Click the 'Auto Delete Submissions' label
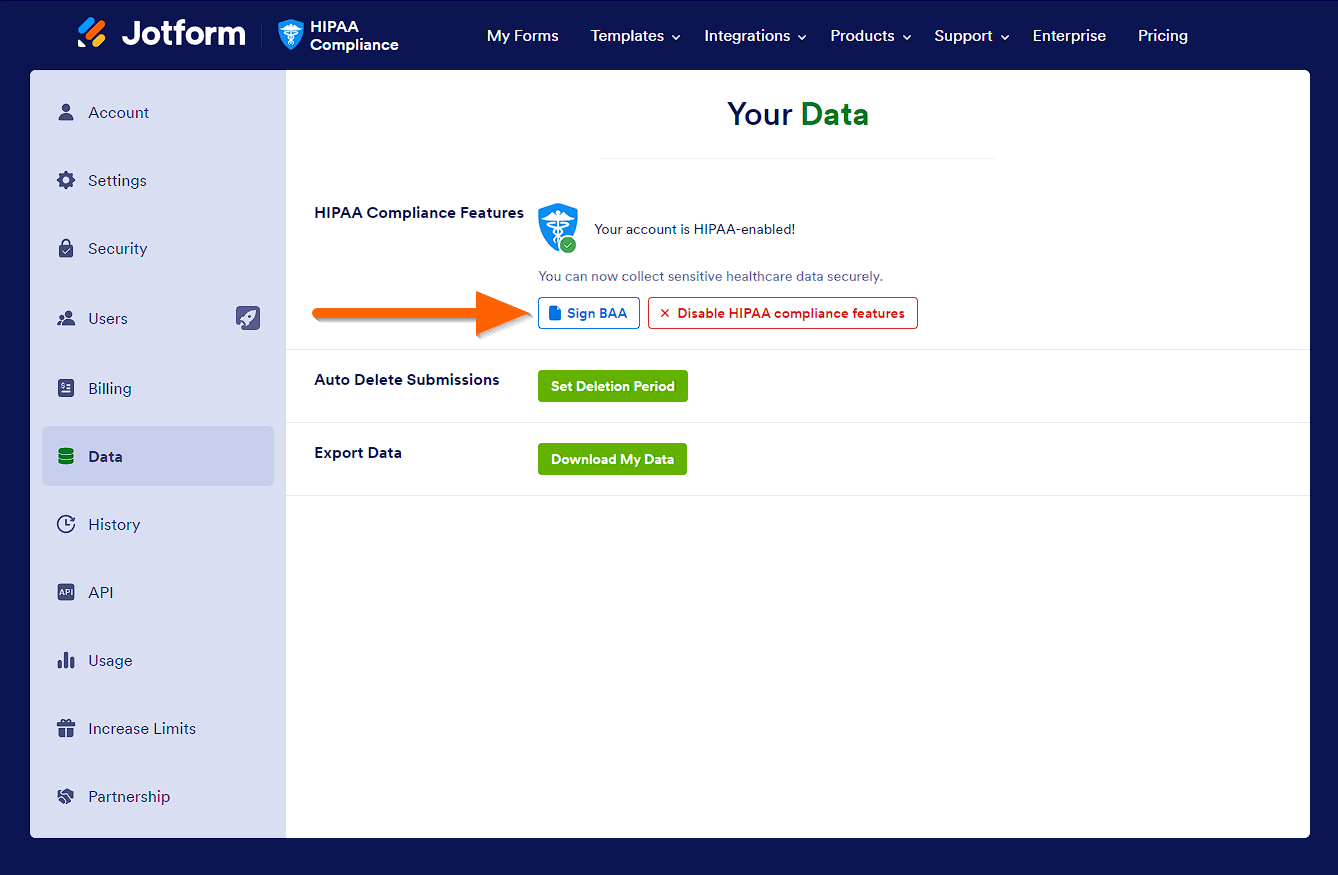Image resolution: width=1338 pixels, height=875 pixels. tap(407, 380)
